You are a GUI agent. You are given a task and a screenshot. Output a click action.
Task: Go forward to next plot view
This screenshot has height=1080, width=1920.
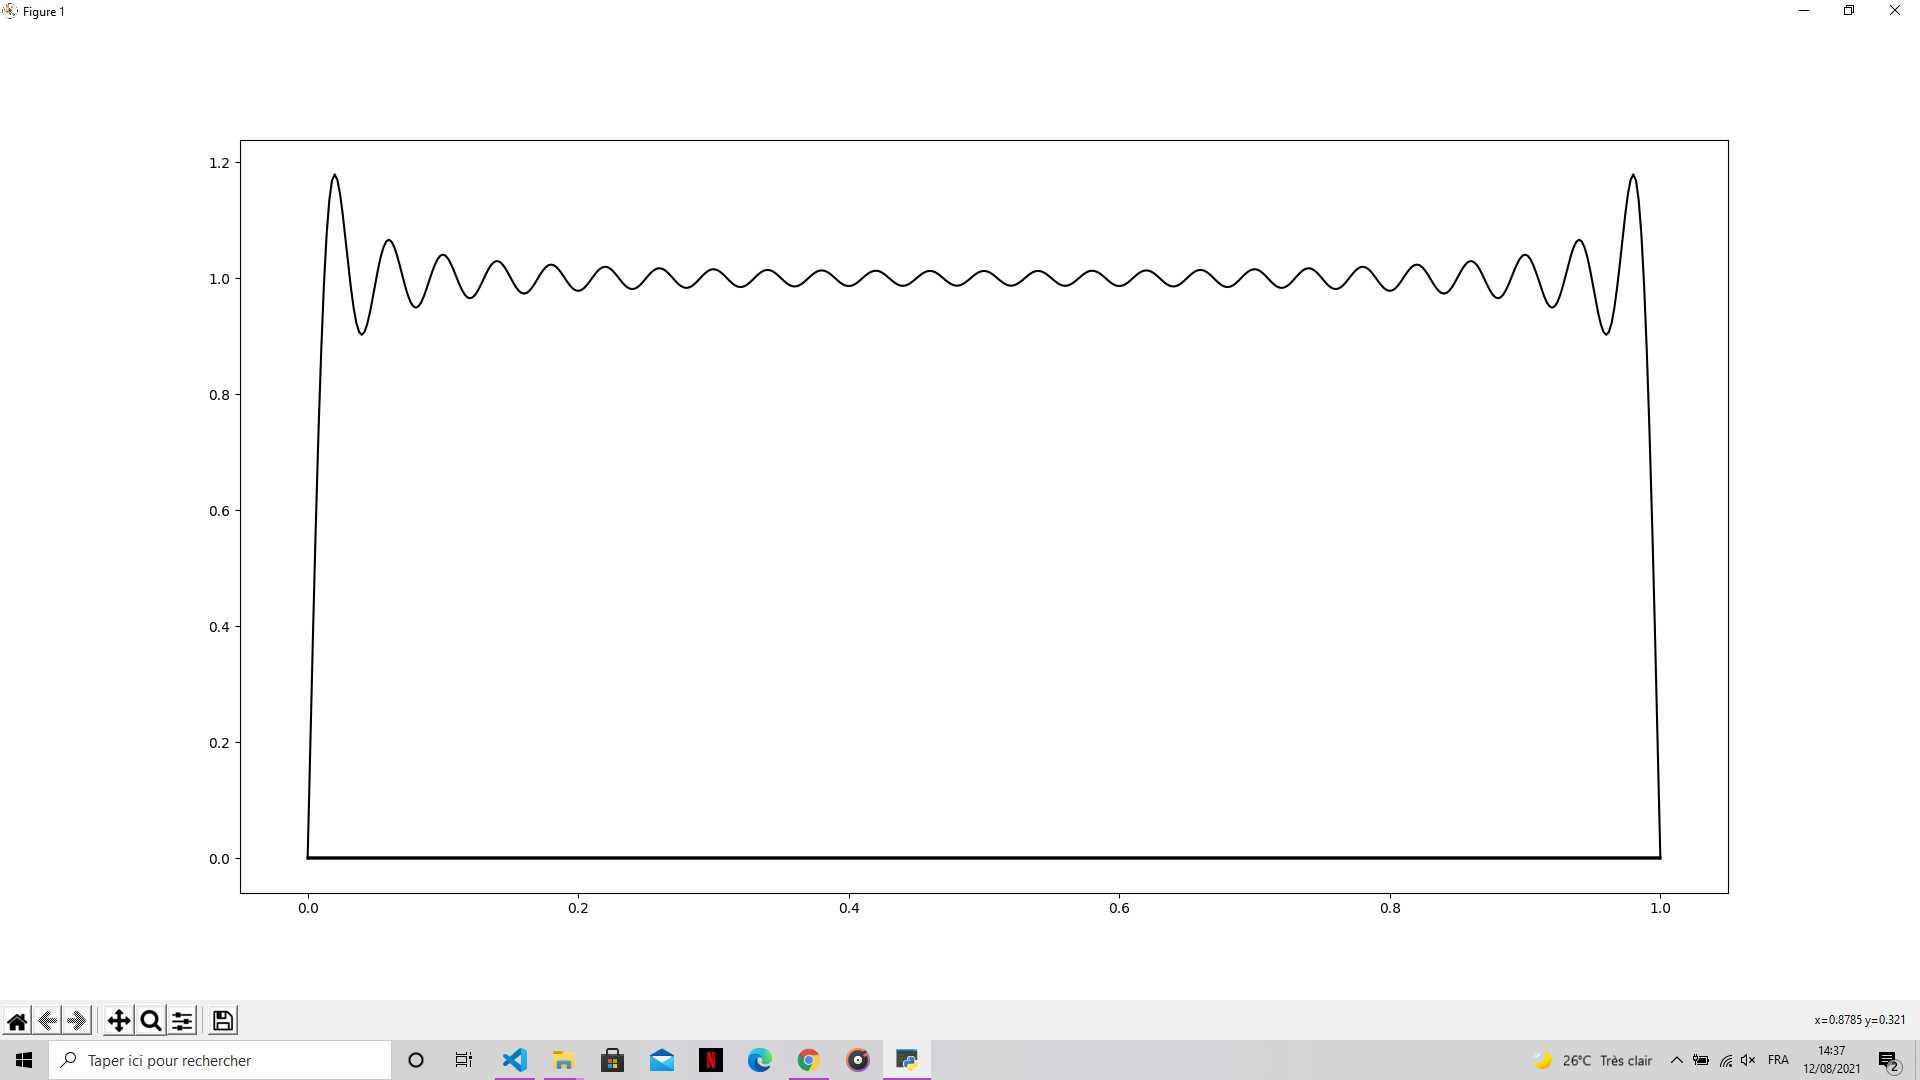pyautogui.click(x=77, y=1021)
